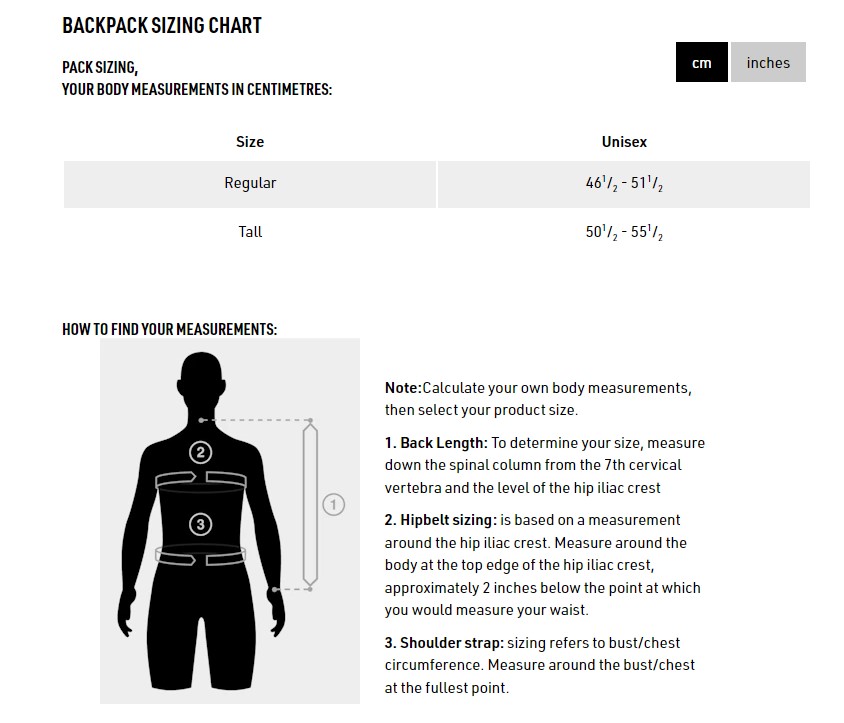
Task: Select the Tall size row
Action: click(250, 232)
